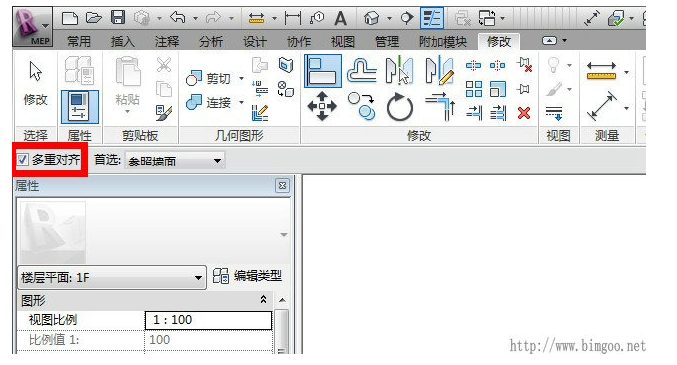This screenshot has width=677, height=365.
Task: Toggle the Properties palette button in ribbon
Action: 80,107
